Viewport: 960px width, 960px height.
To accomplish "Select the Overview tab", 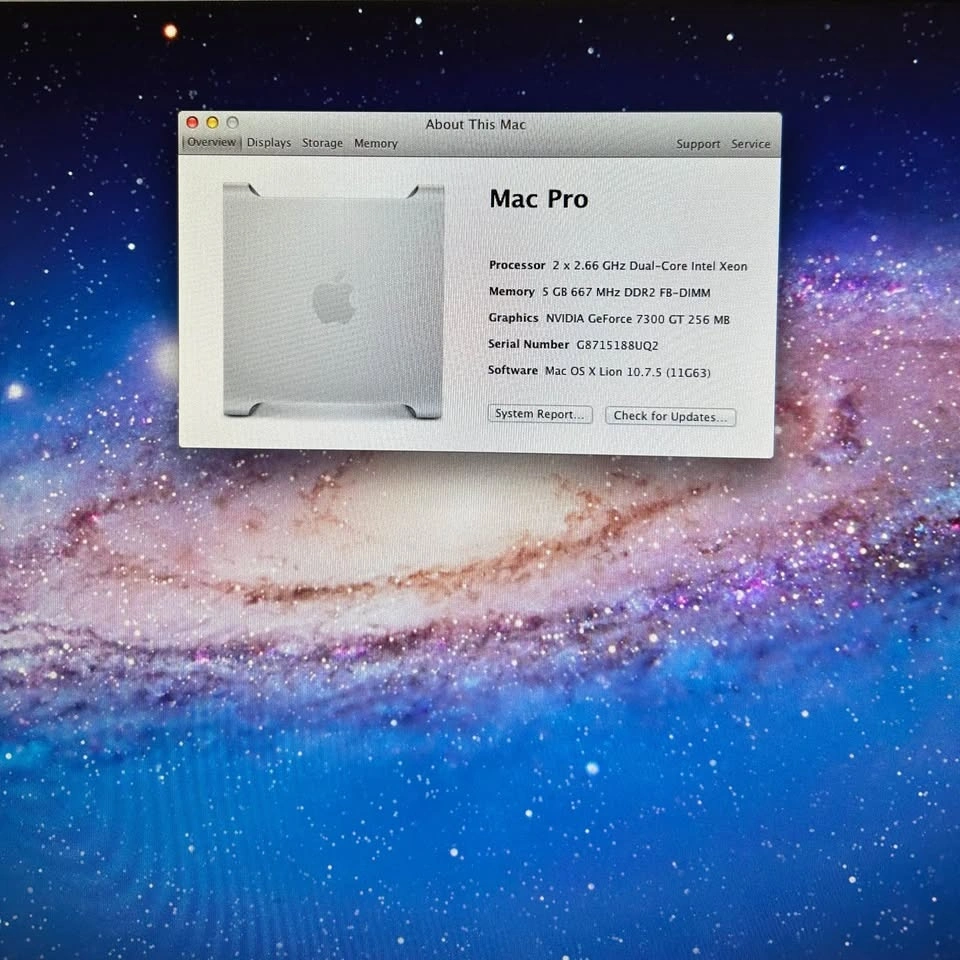I will (x=212, y=143).
